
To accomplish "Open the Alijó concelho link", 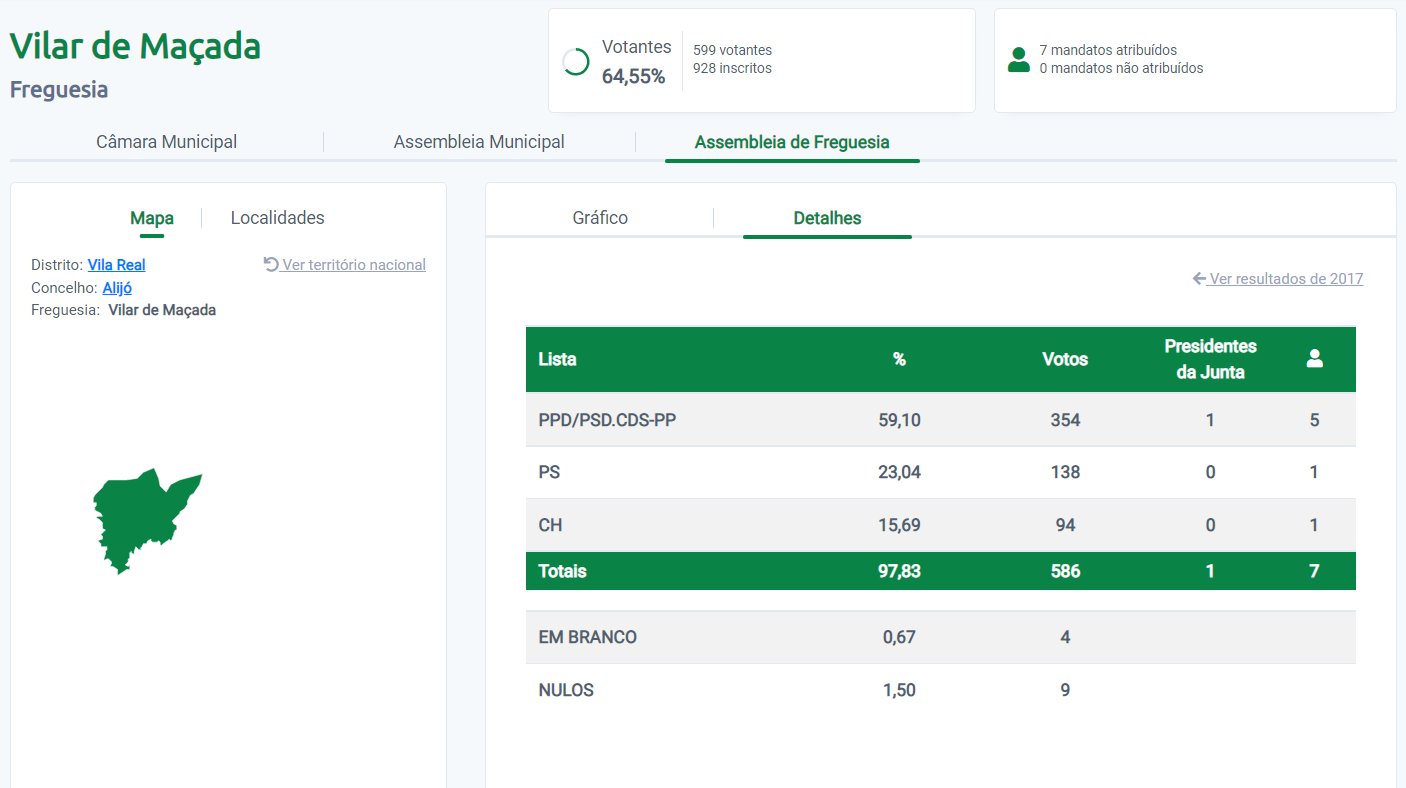I will click(x=117, y=288).
